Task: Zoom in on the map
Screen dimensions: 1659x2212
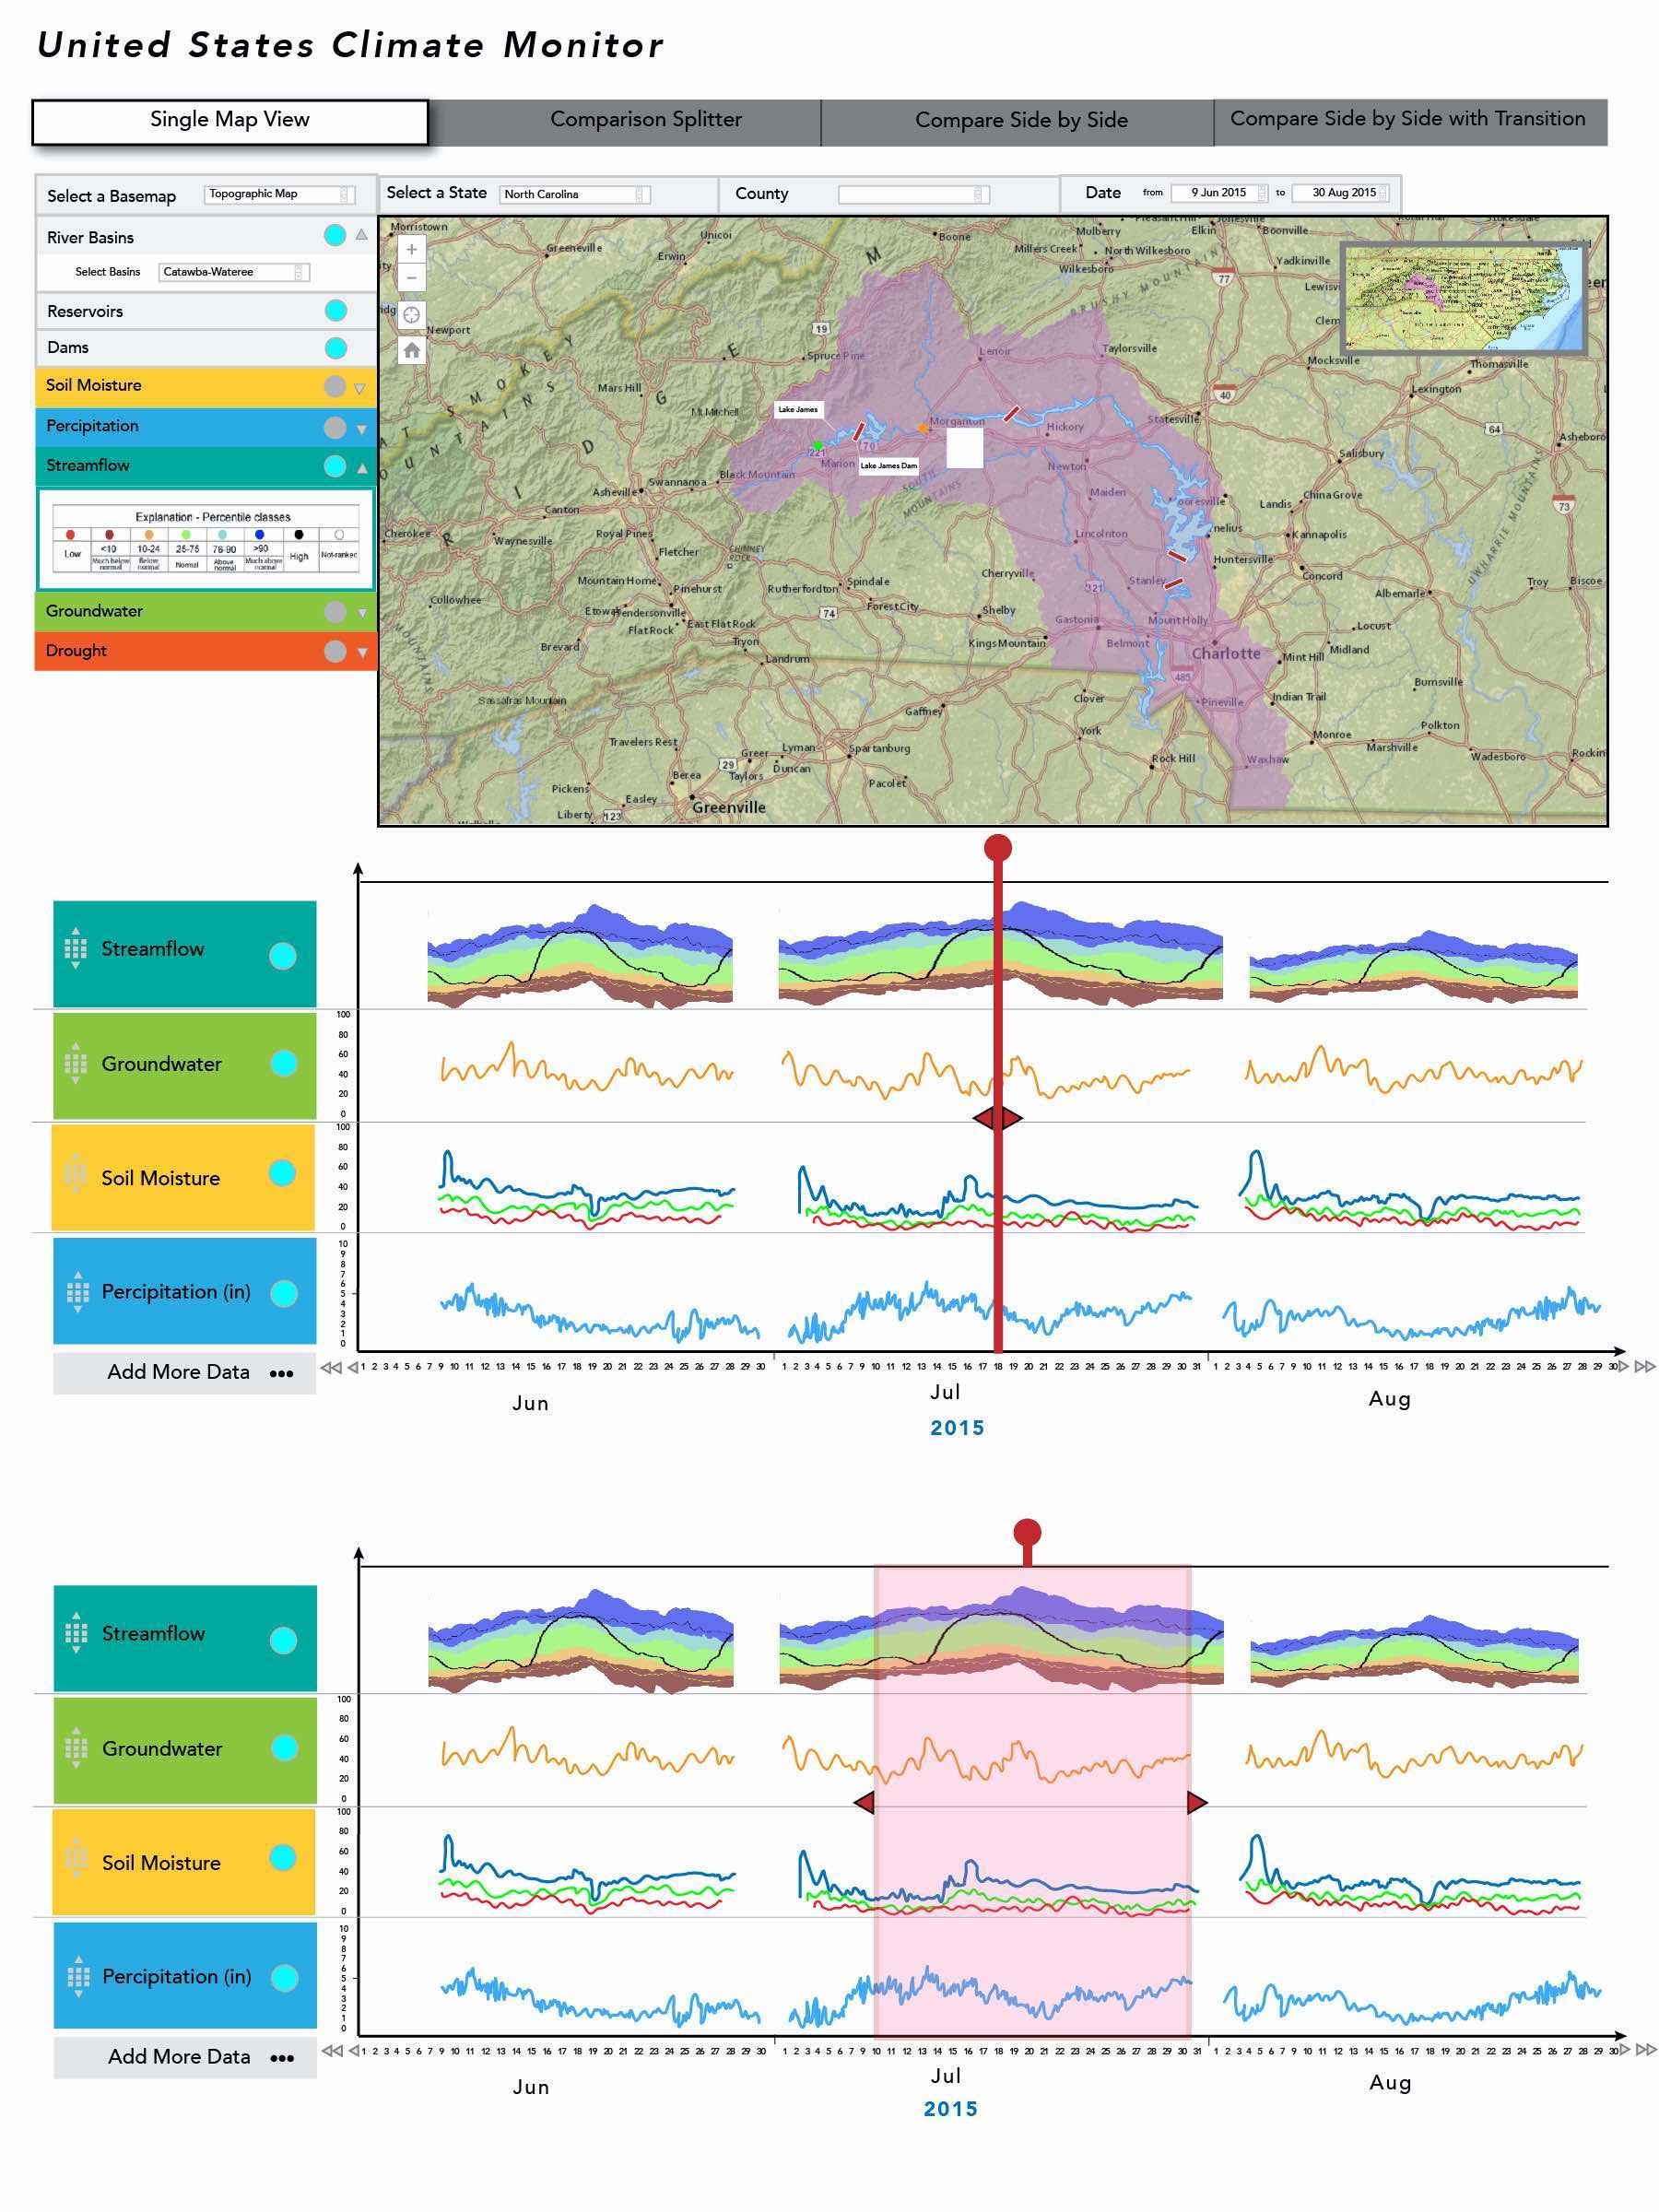Action: tap(411, 249)
